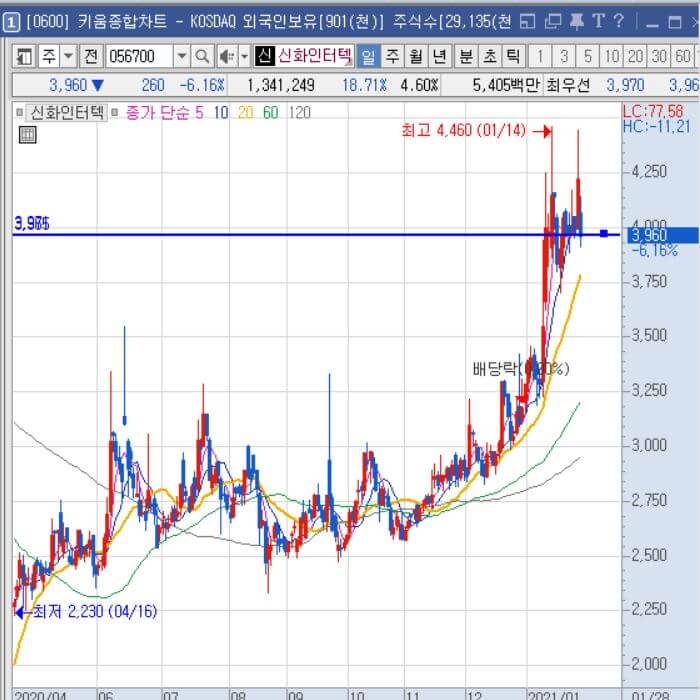Click the 최저 2,230 (04/16) low marker
Viewport: 700px width, 700px height.
[x=86, y=612]
